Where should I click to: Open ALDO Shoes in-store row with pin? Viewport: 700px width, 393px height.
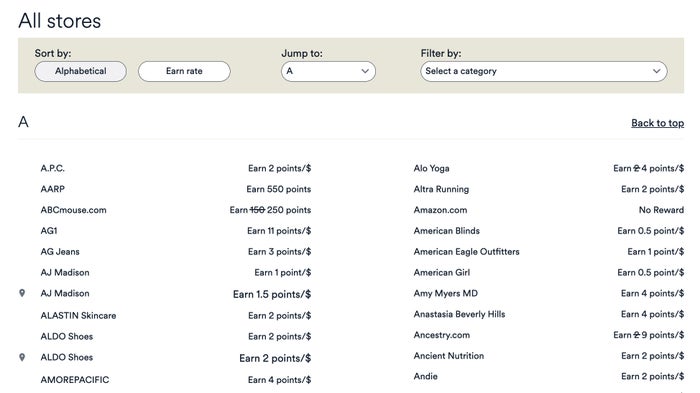67,357
